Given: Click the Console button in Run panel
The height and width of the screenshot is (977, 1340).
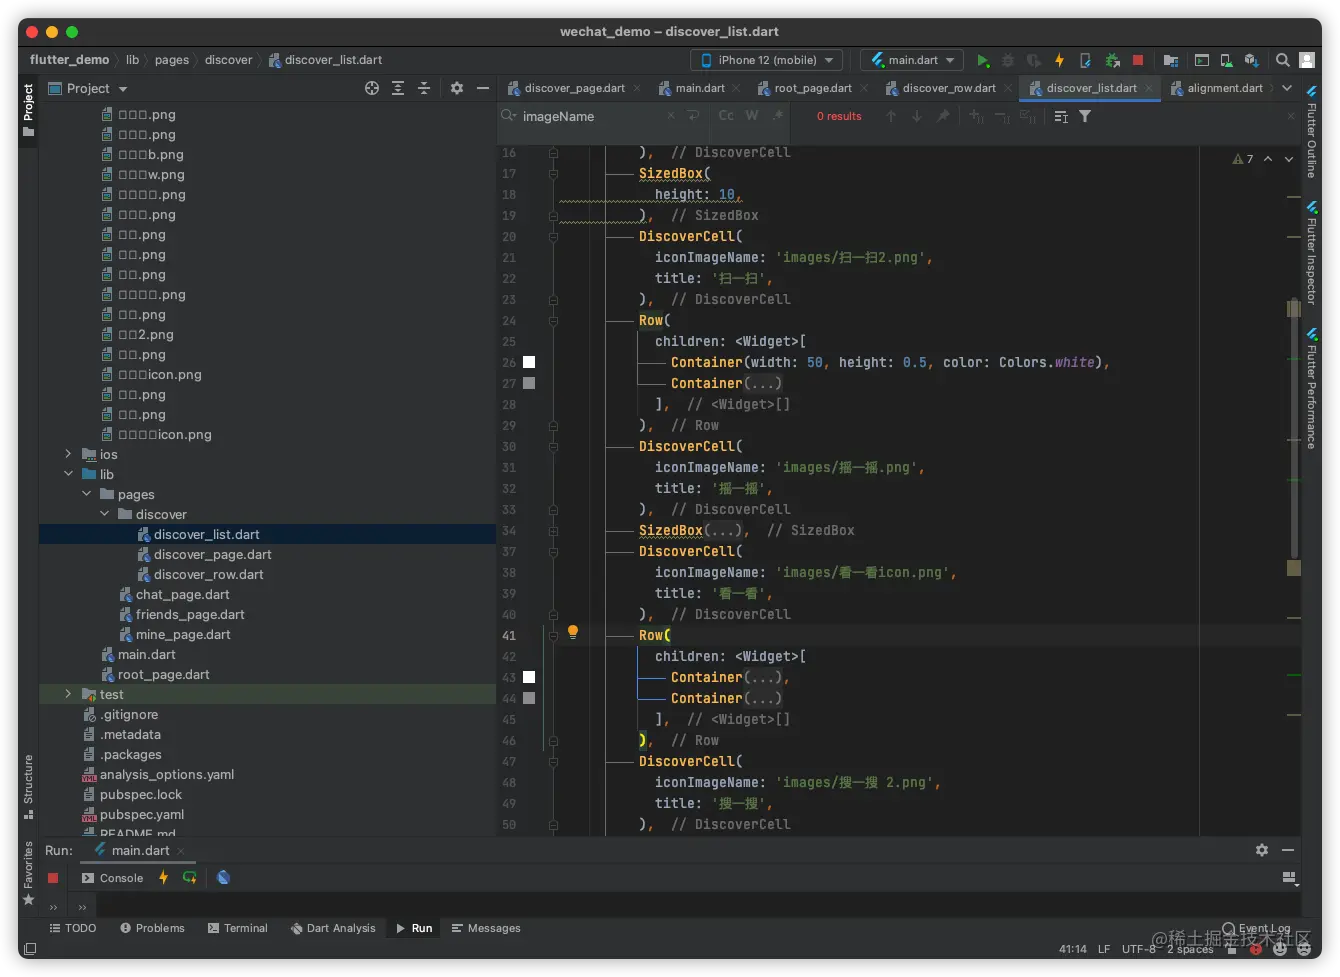Looking at the screenshot, I should pyautogui.click(x=113, y=878).
